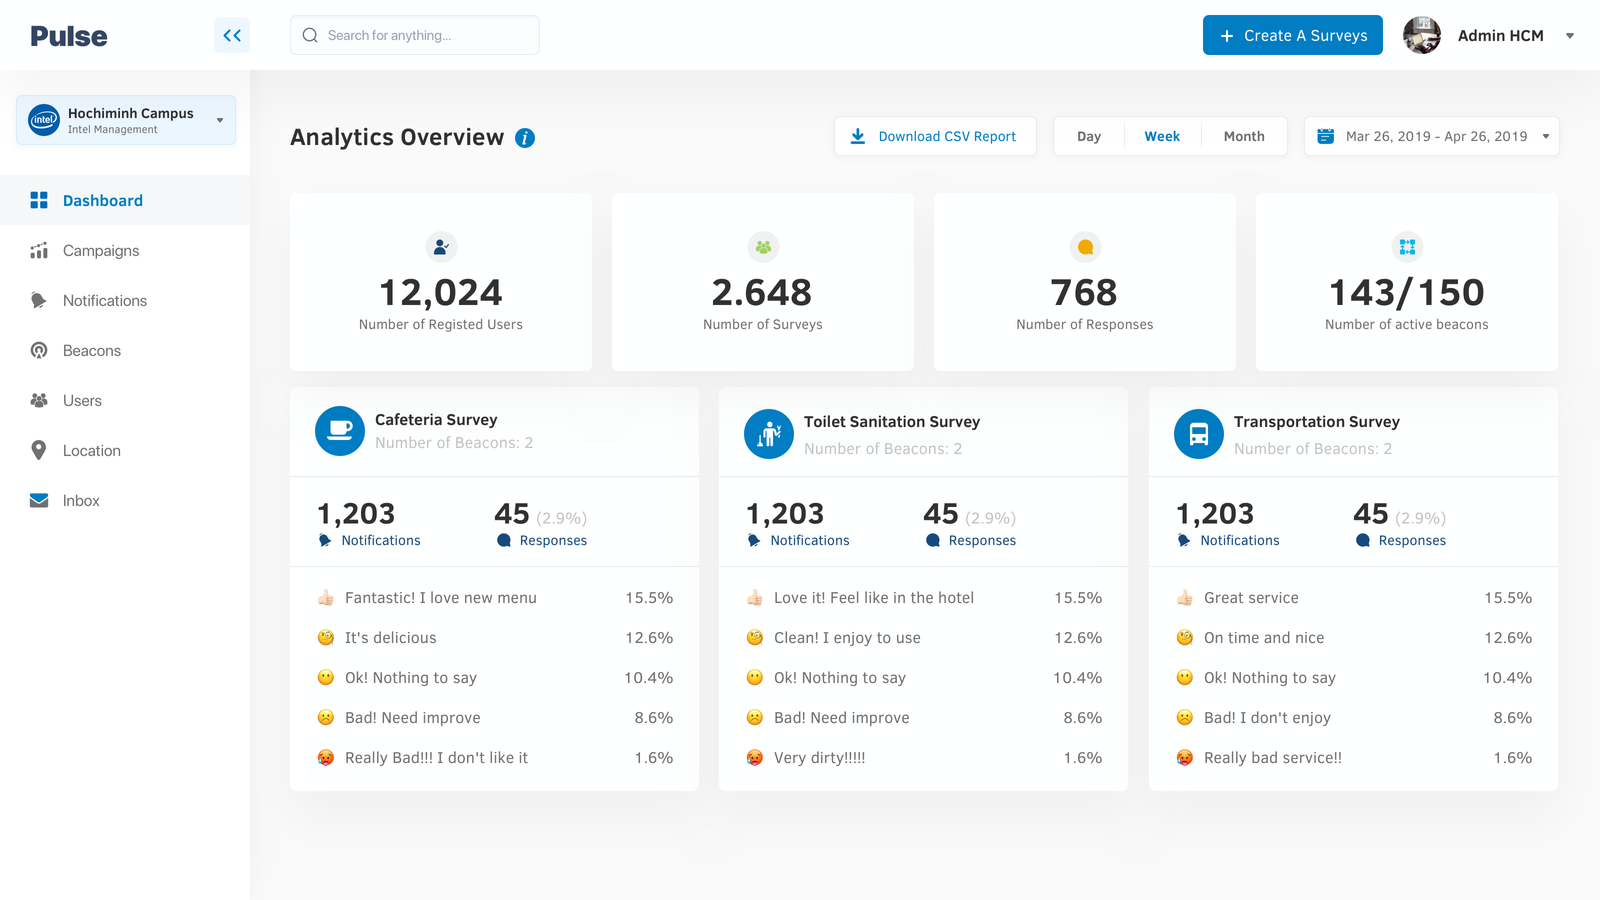Screen dimensions: 1600x900
Task: Click 'Very dirty!!!!!' response row
Action: pyautogui.click(x=924, y=758)
